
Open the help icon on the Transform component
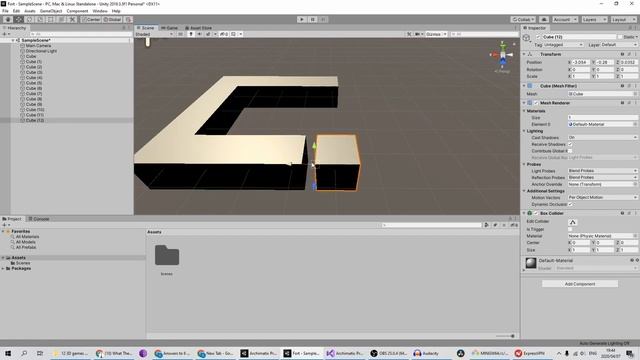point(622,54)
